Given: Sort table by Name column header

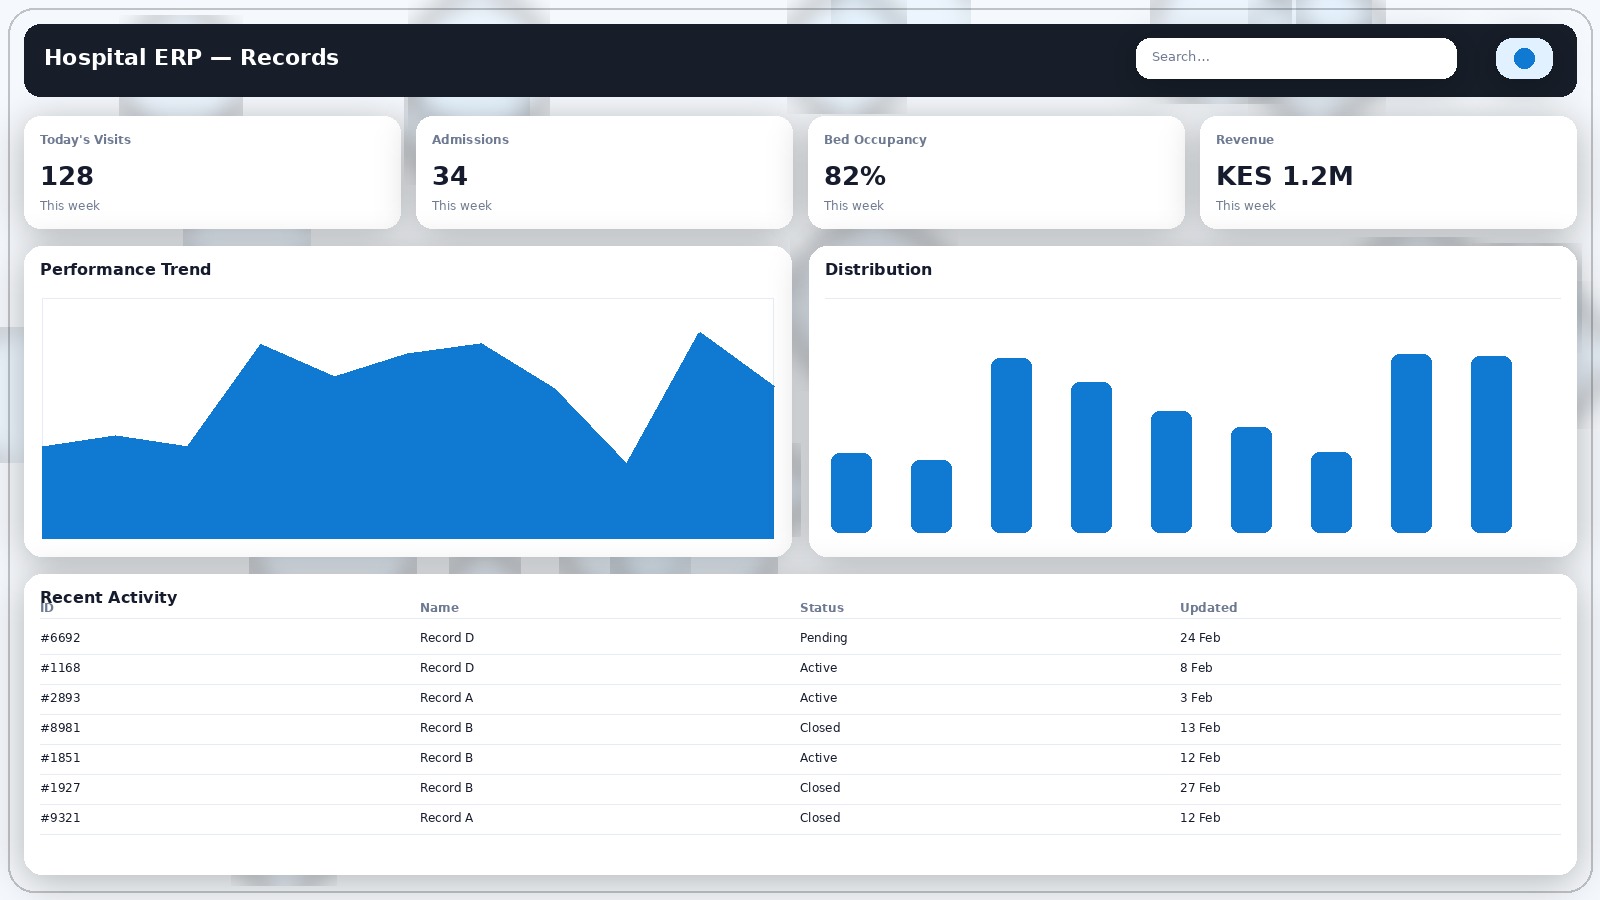Looking at the screenshot, I should pyautogui.click(x=439, y=607).
